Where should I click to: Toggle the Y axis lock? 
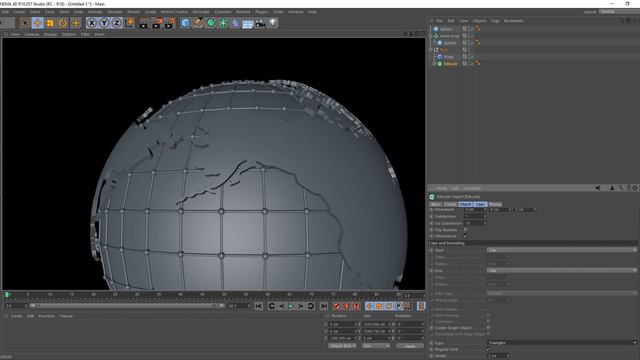[104, 23]
